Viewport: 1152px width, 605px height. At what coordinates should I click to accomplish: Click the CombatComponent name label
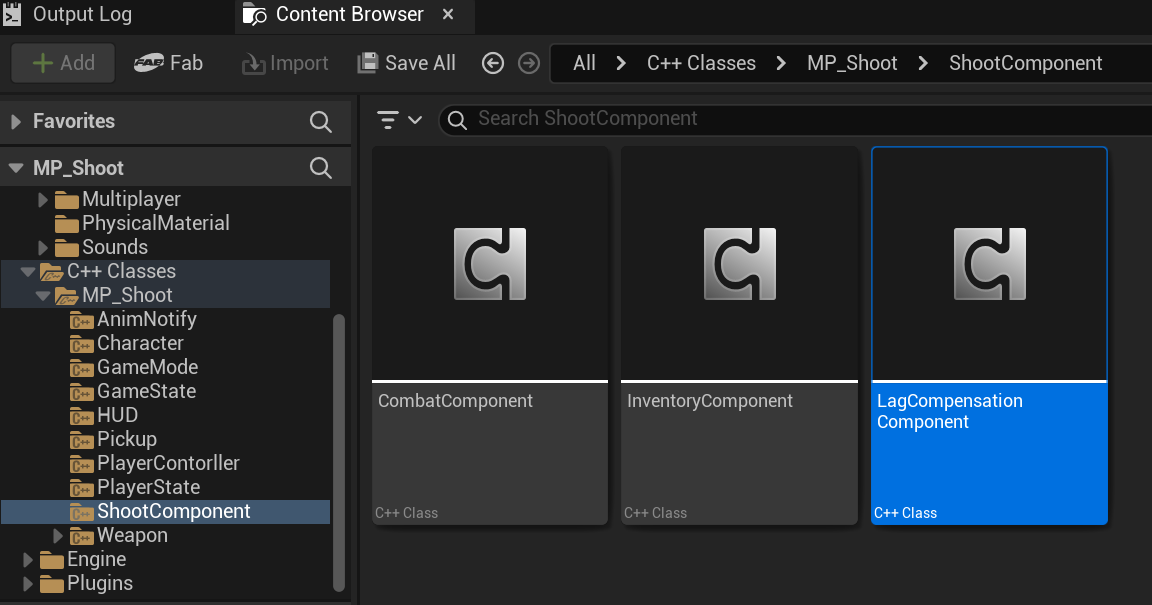[456, 401]
